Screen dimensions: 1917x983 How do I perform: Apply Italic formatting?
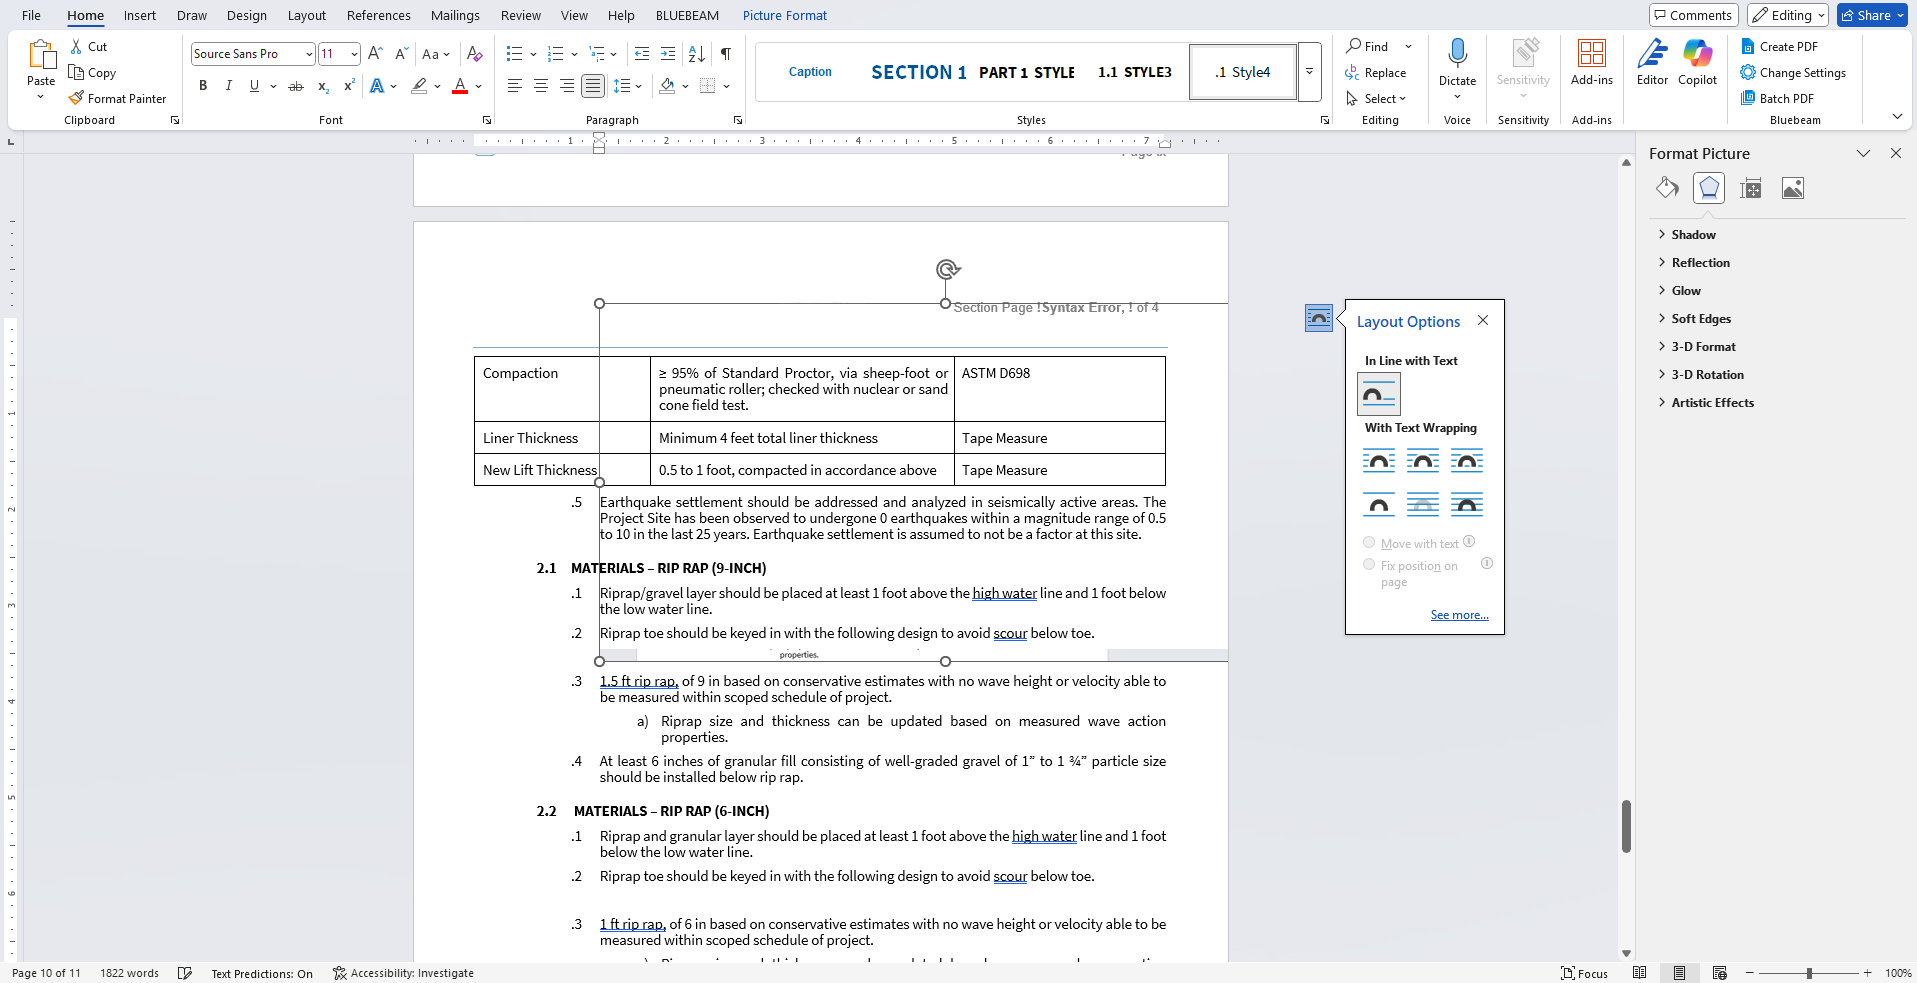pyautogui.click(x=229, y=86)
